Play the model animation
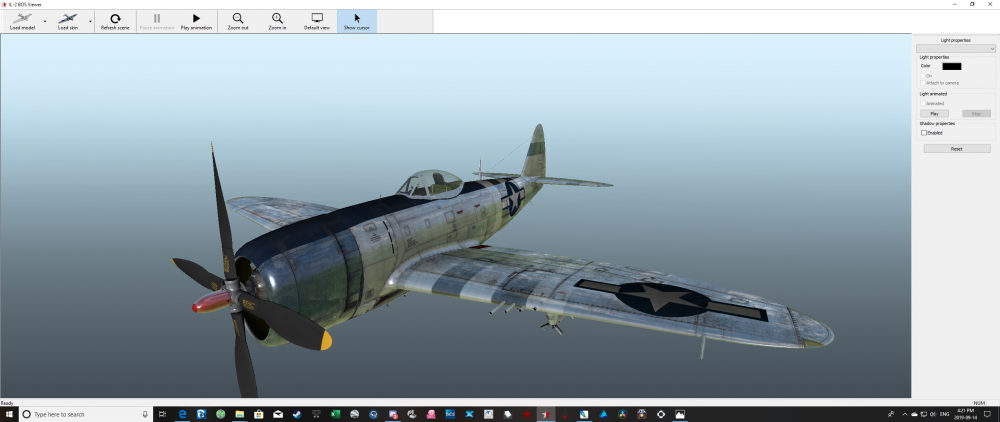 196,21
